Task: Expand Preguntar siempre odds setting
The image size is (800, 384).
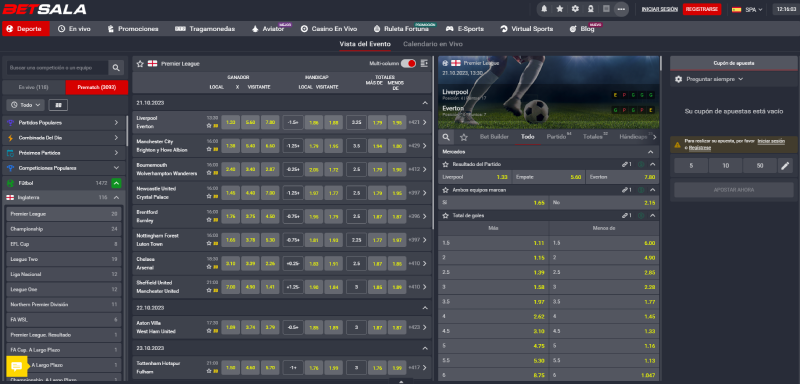Action: [709, 79]
